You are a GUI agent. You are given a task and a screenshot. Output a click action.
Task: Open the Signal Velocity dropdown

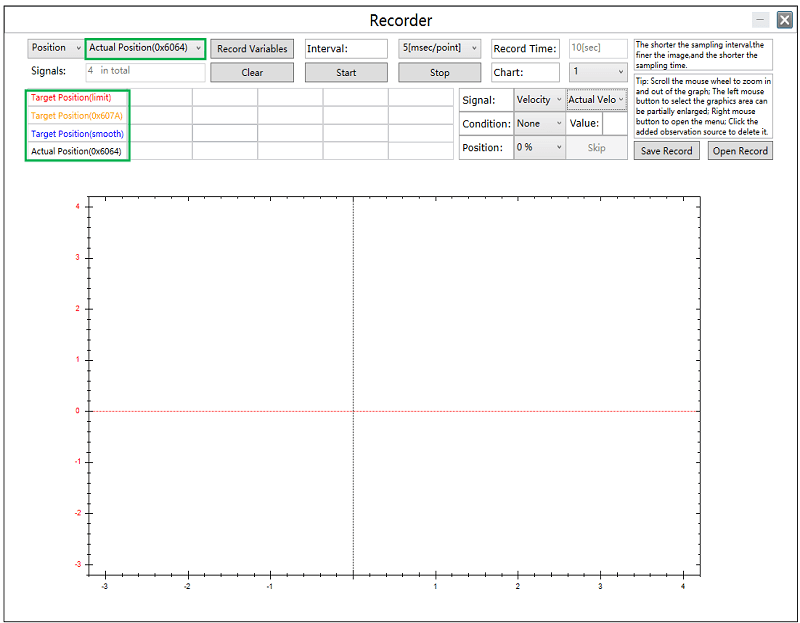pos(539,100)
